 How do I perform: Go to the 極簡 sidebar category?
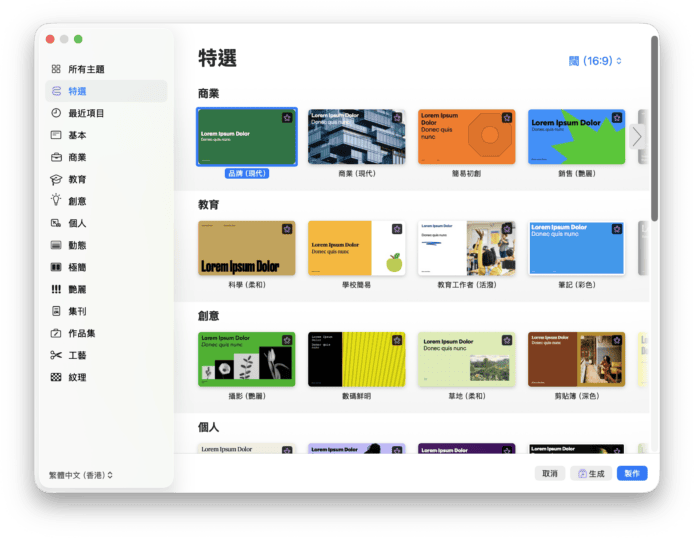point(77,267)
